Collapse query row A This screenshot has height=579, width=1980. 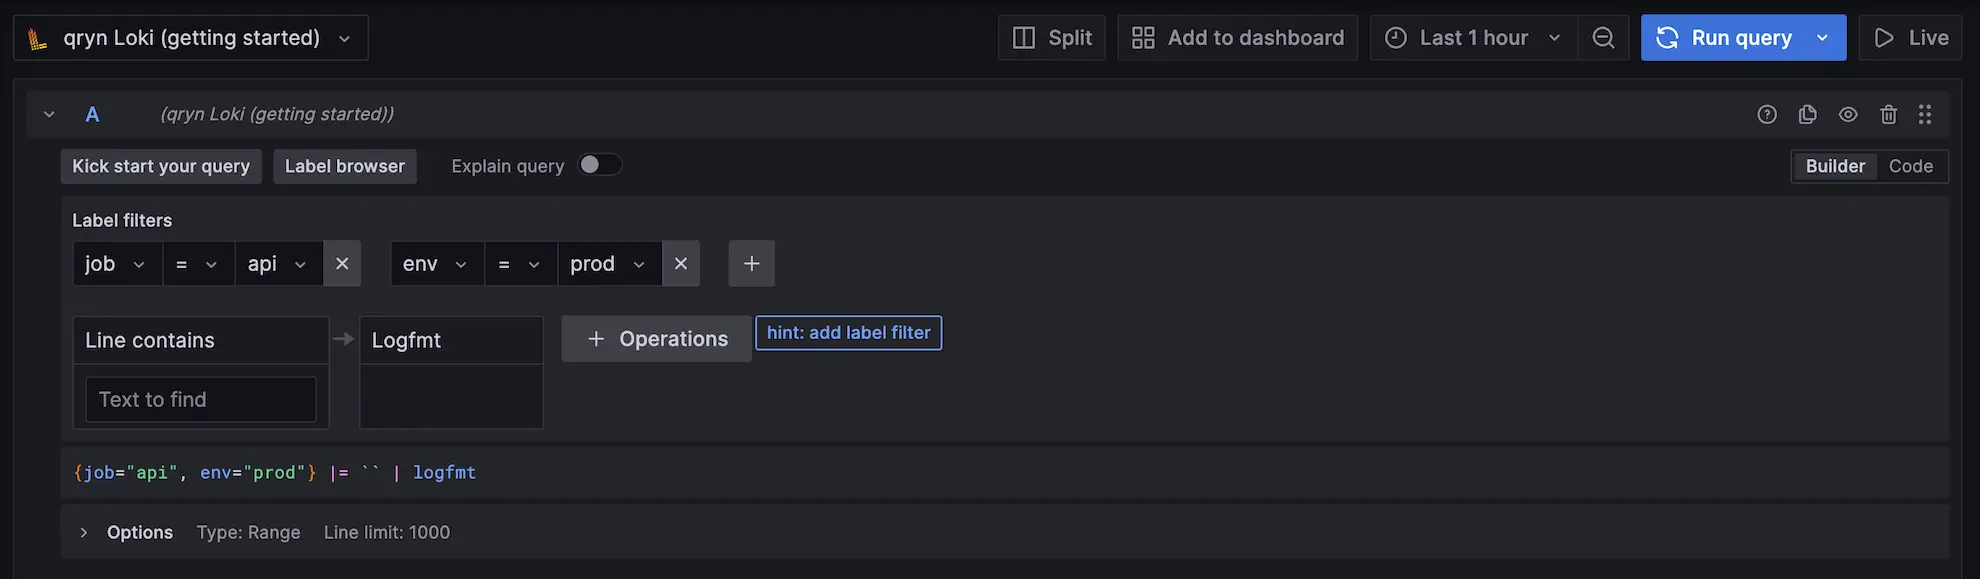tap(49, 115)
